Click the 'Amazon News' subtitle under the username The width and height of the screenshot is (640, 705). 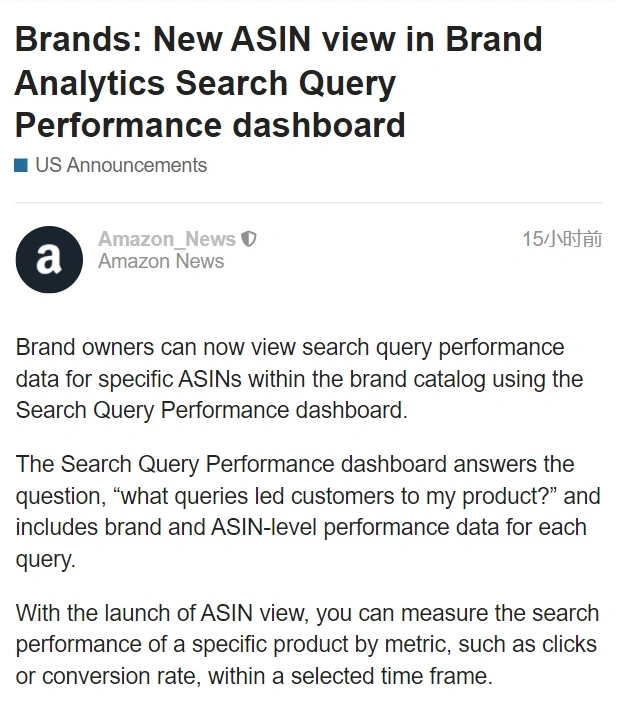click(161, 261)
